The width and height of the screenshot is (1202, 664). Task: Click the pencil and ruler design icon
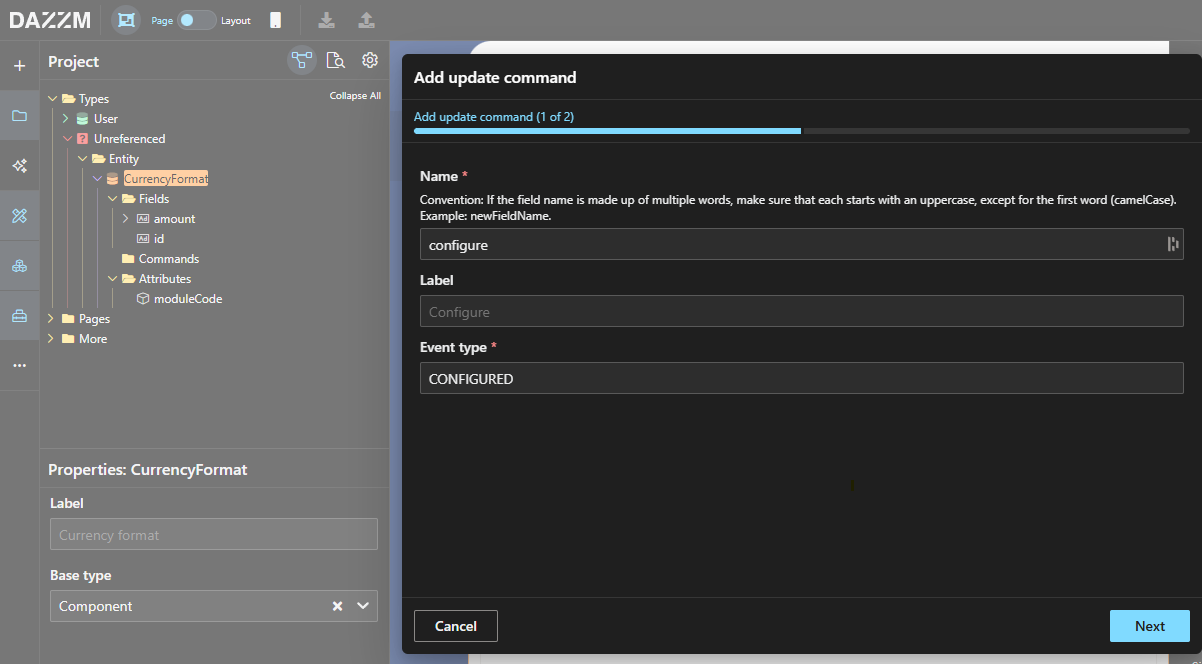19,216
